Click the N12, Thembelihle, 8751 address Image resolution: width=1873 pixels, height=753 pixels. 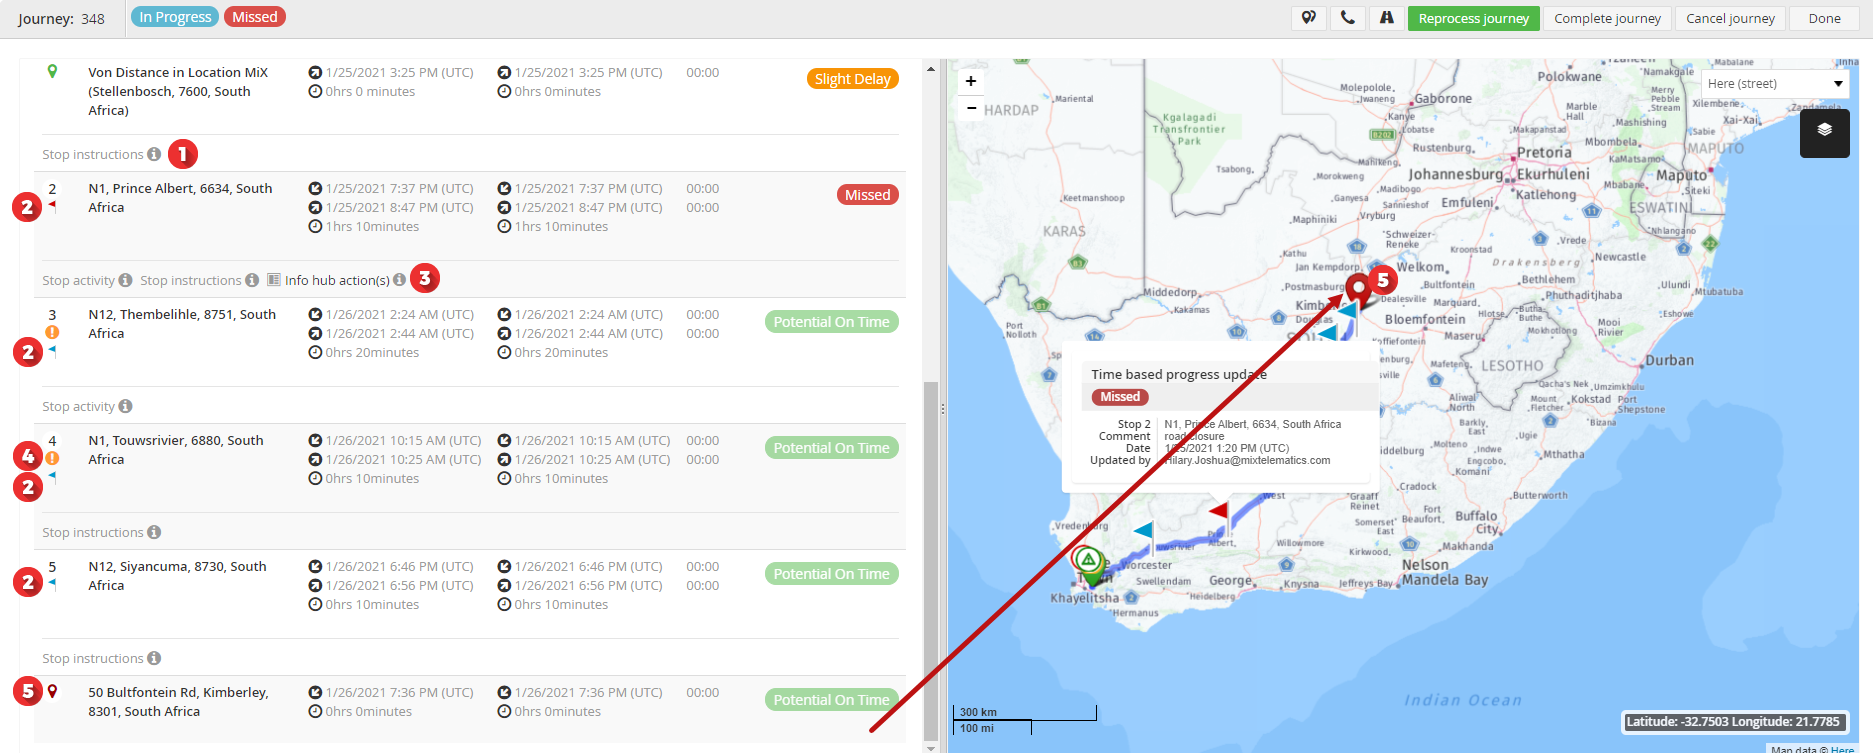[182, 324]
